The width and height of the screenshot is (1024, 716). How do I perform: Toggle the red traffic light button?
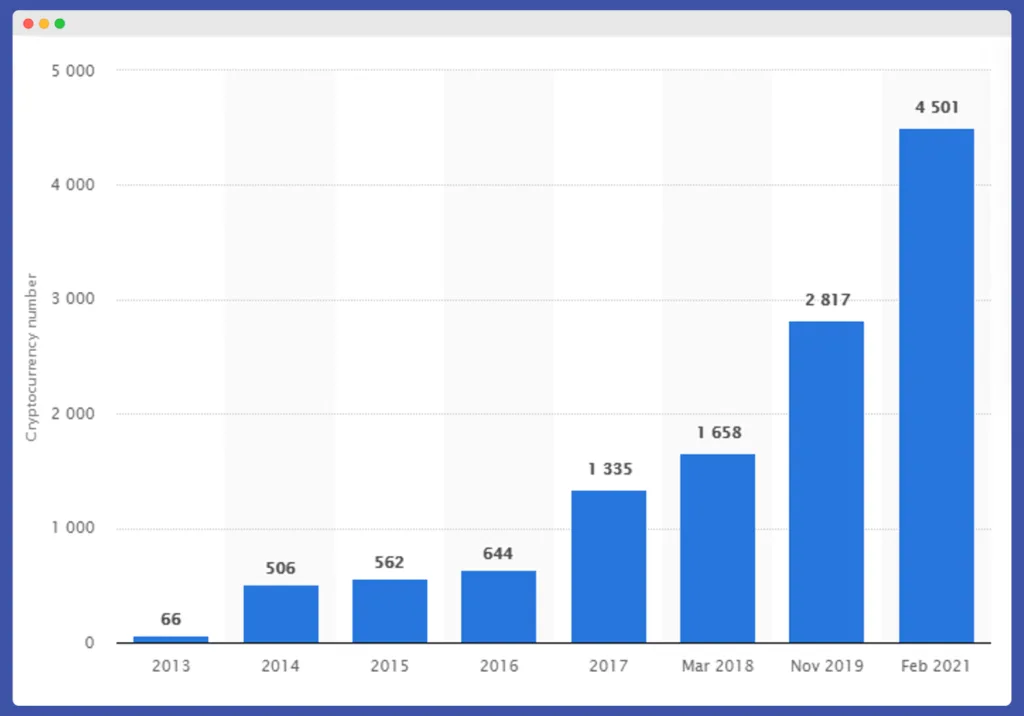[x=27, y=23]
